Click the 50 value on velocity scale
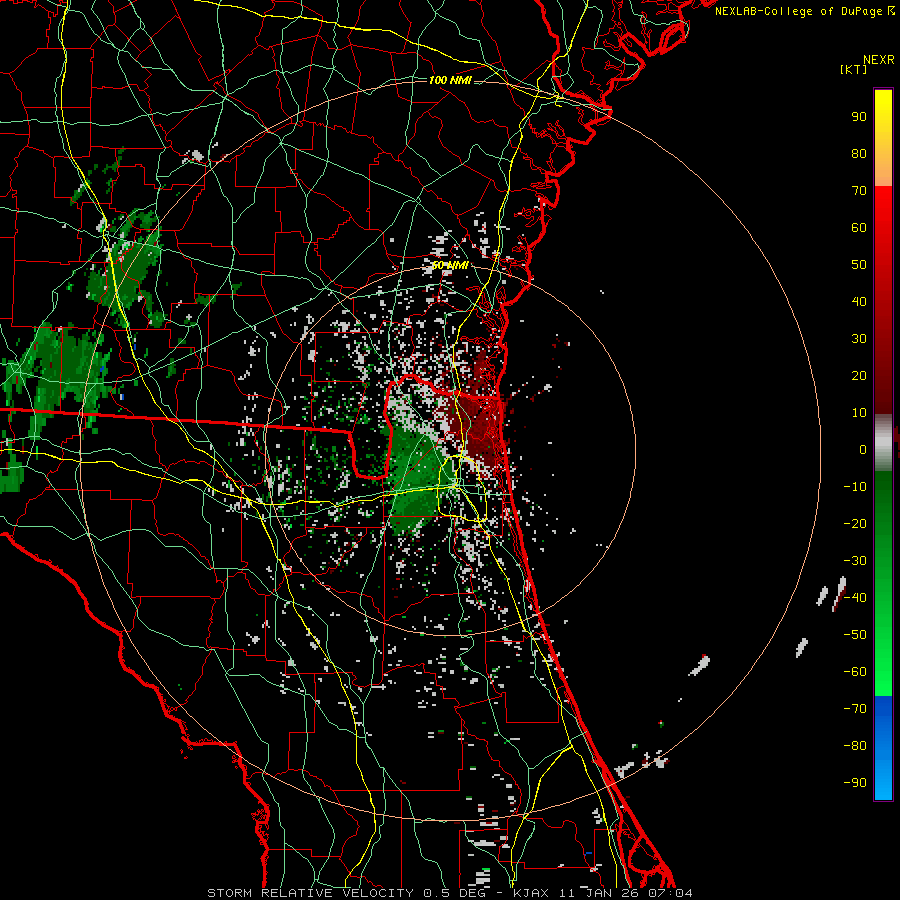Screen dimensions: 900x900 click(859, 265)
